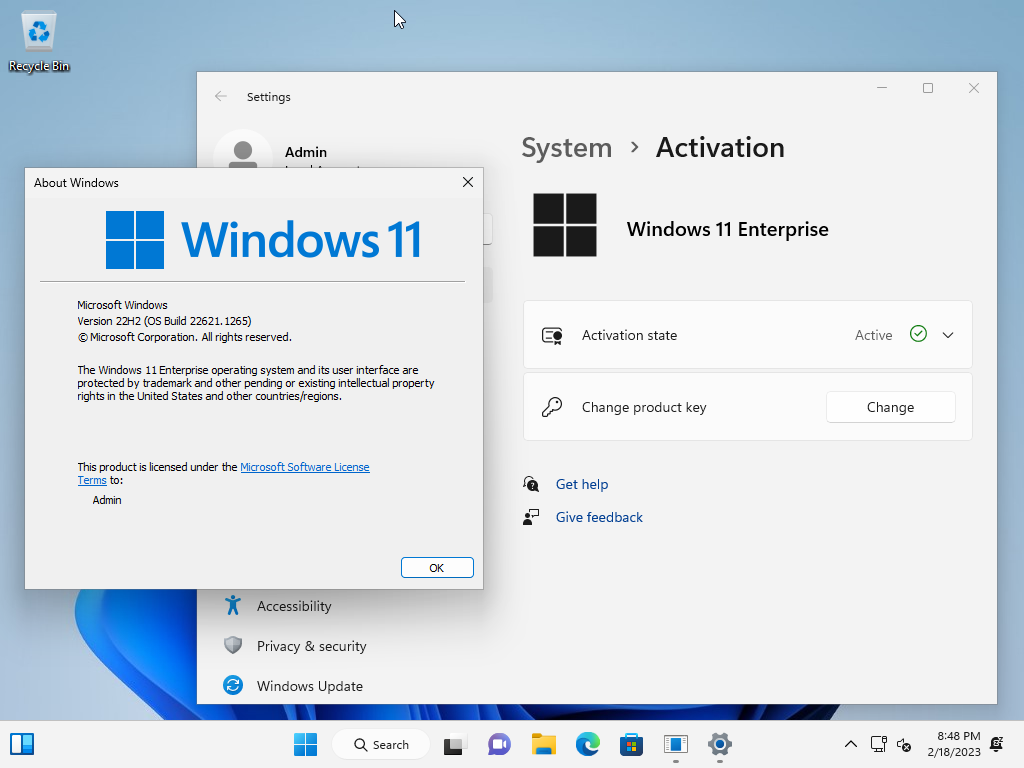The height and width of the screenshot is (768, 1024).
Task: Click the Windows Update sync icon
Action: [233, 685]
